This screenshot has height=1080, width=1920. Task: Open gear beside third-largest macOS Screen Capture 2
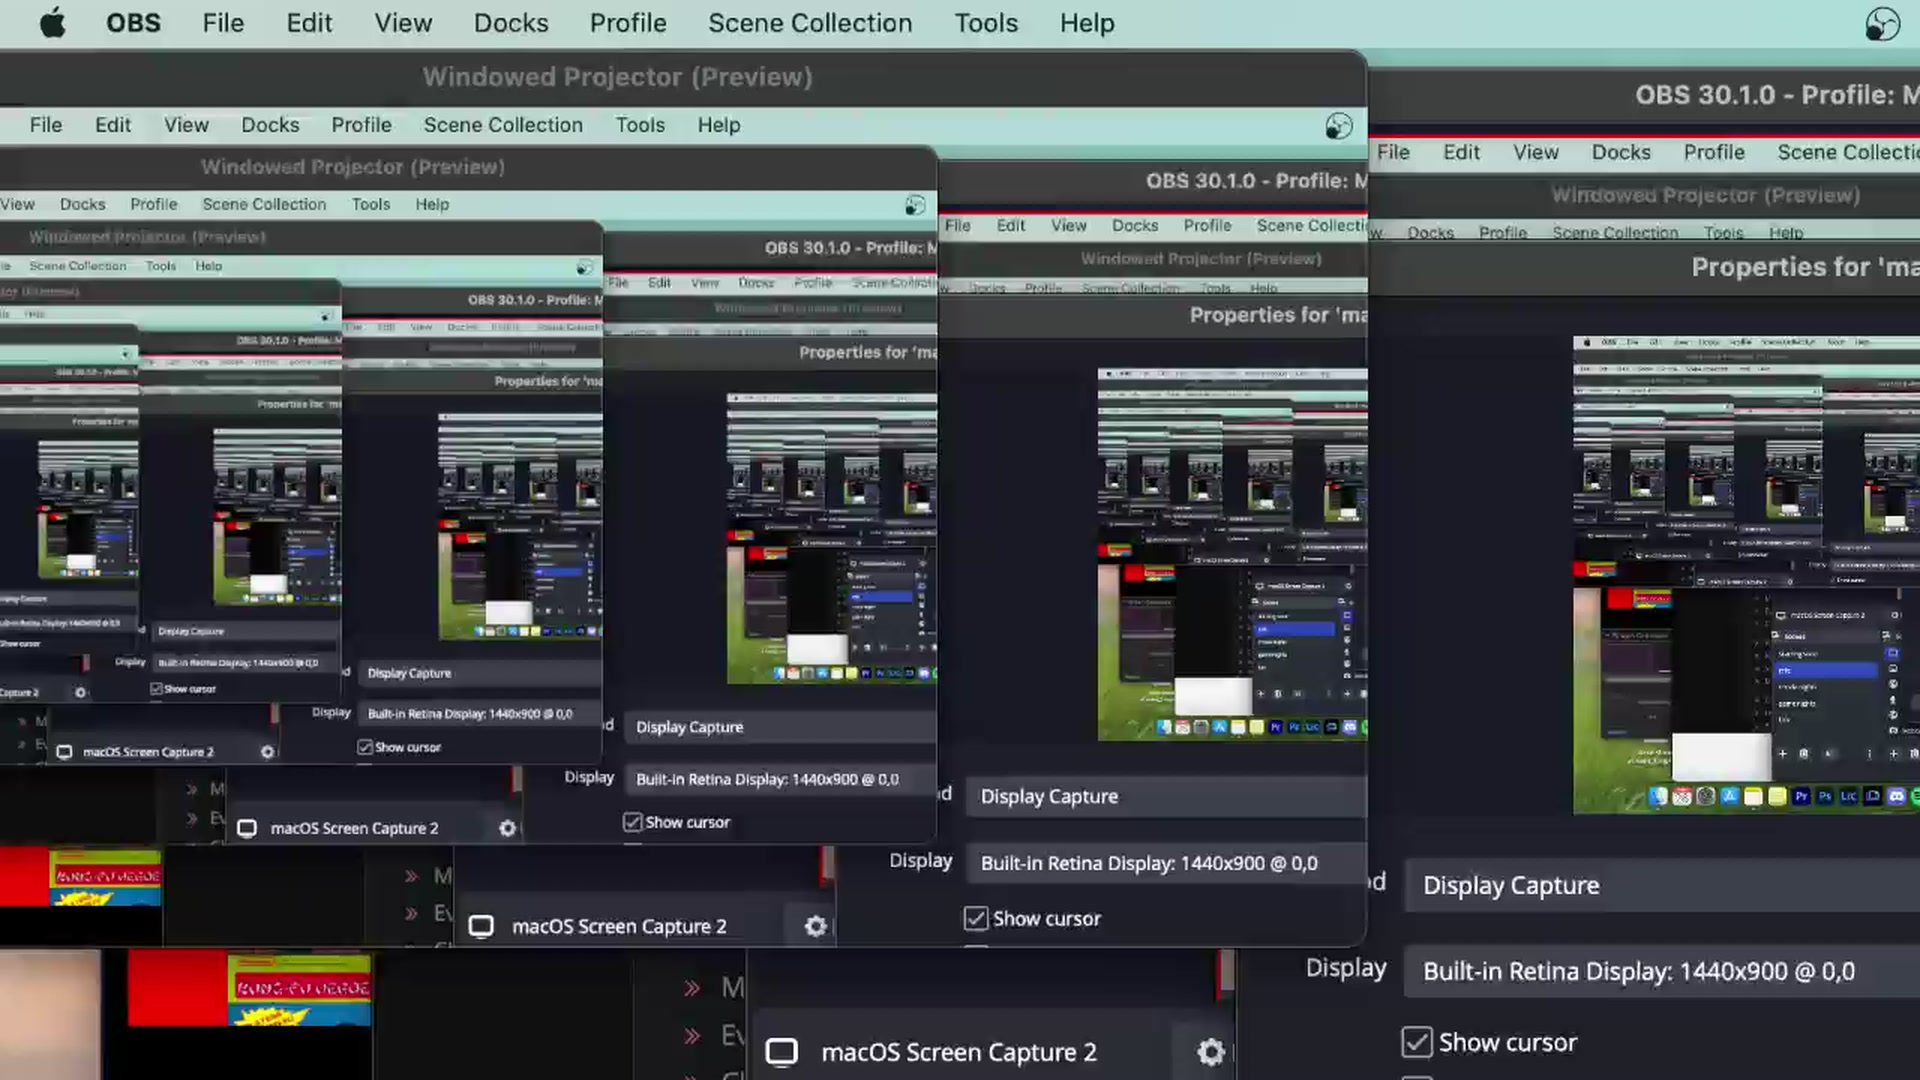click(507, 828)
